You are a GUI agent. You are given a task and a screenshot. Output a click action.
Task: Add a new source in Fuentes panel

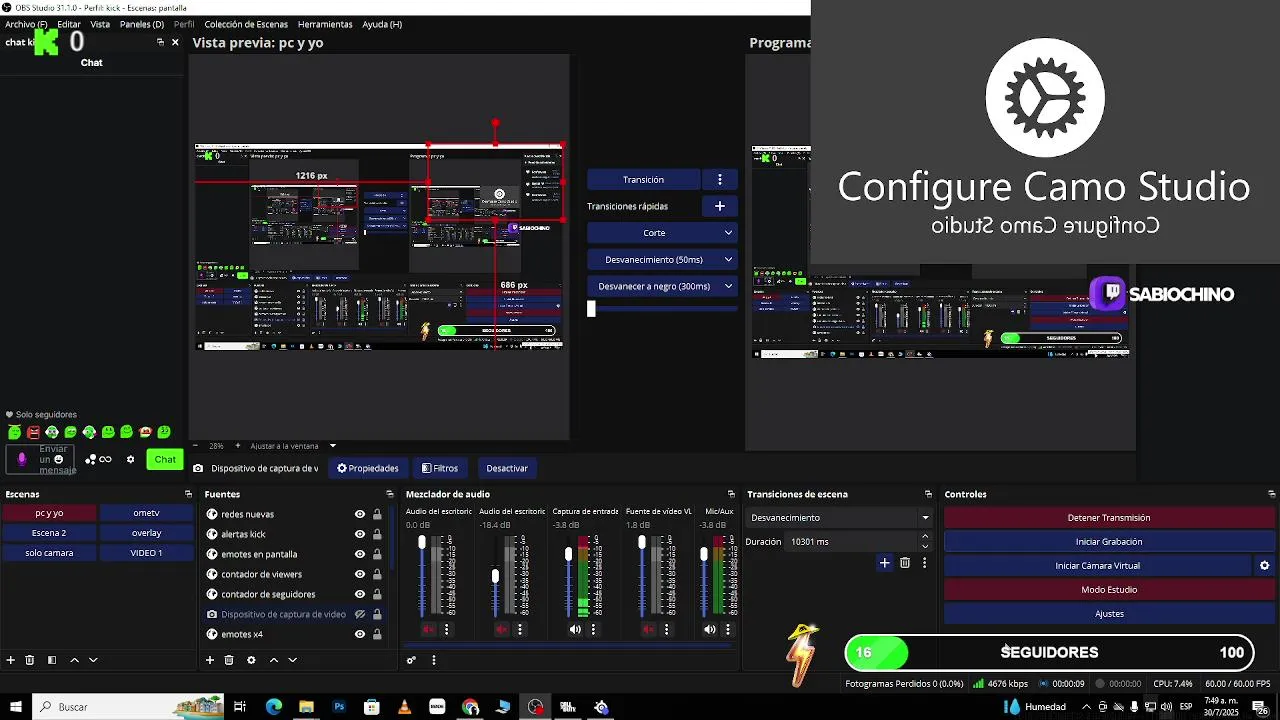[x=210, y=660]
